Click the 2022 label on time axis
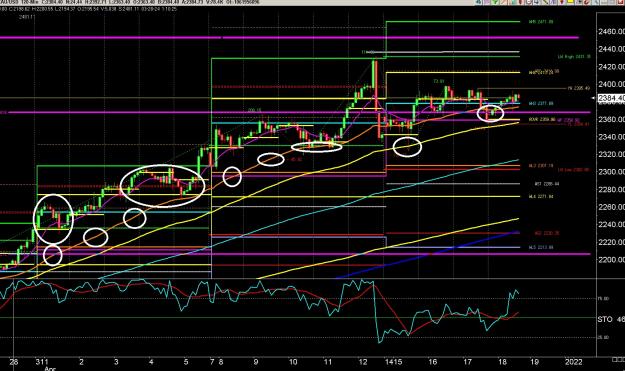Viewport: 625px width, 371px height. (x=574, y=362)
